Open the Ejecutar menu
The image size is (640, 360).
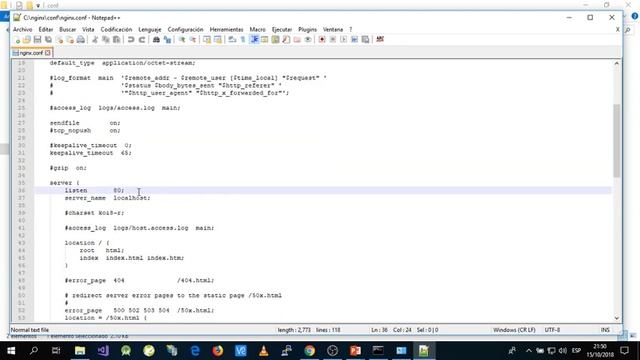coord(282,29)
